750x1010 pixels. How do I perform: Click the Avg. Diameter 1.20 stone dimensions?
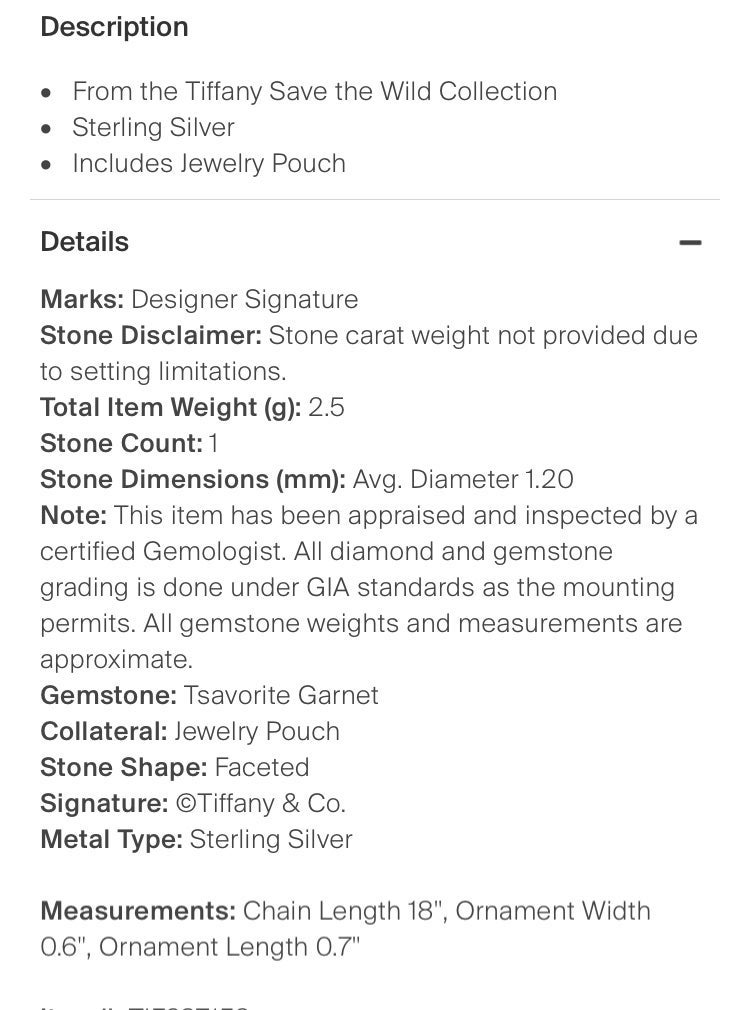(463, 480)
